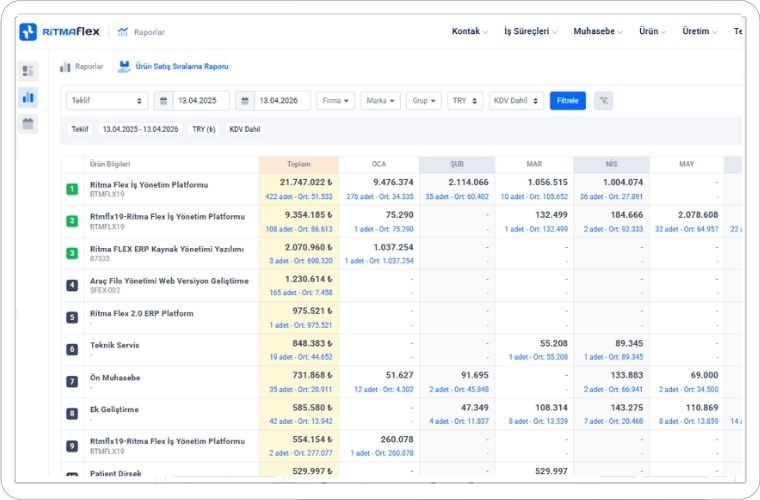Screen dimensions: 760x500
Task: Click the Ürün Satış Sıralama Raporu icon
Action: [x=124, y=67]
